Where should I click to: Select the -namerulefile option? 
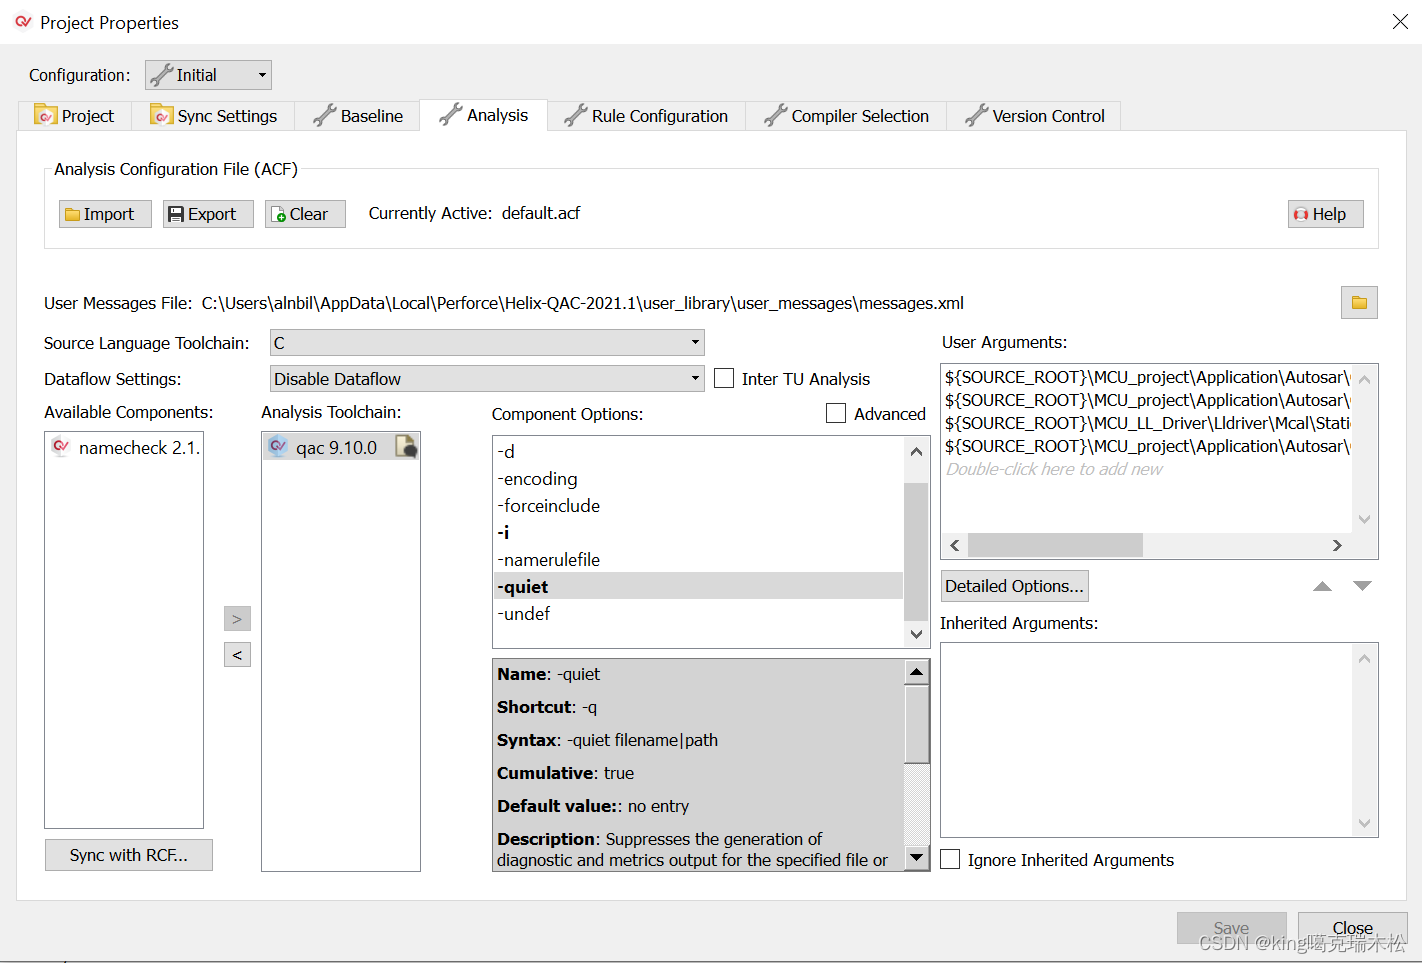(698, 559)
